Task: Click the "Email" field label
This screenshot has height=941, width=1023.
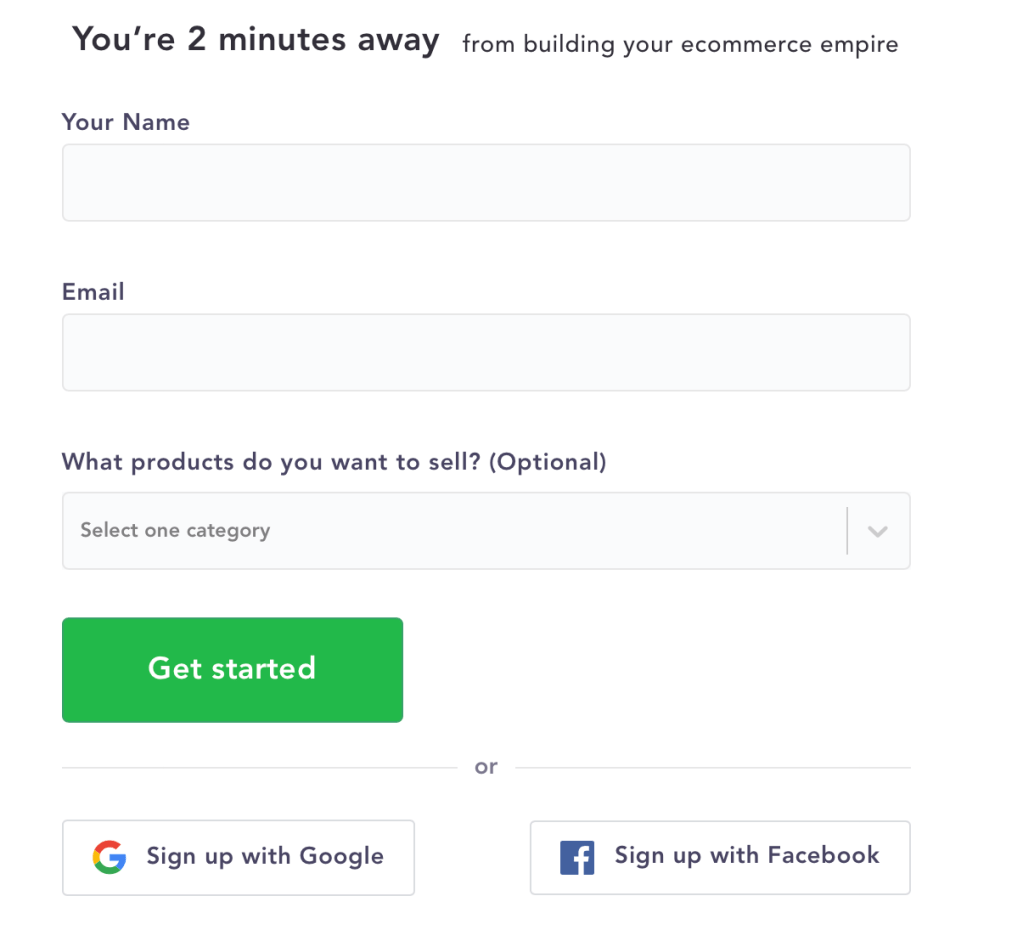Action: tap(93, 292)
